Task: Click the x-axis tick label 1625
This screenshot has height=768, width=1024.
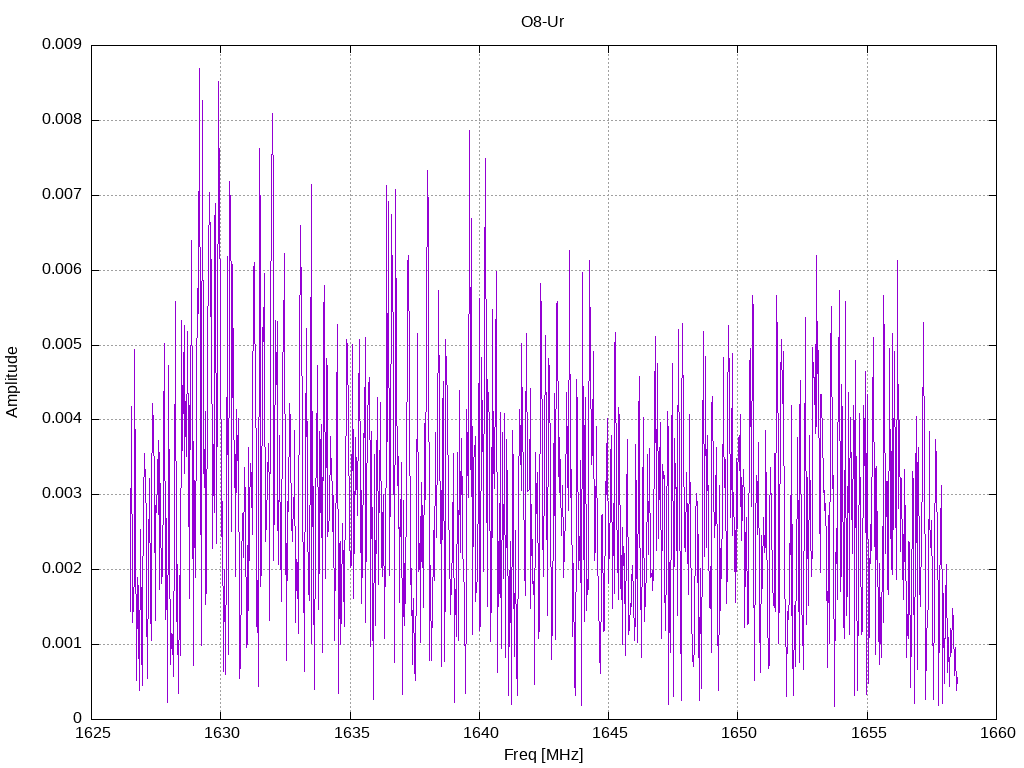Action: 93,733
